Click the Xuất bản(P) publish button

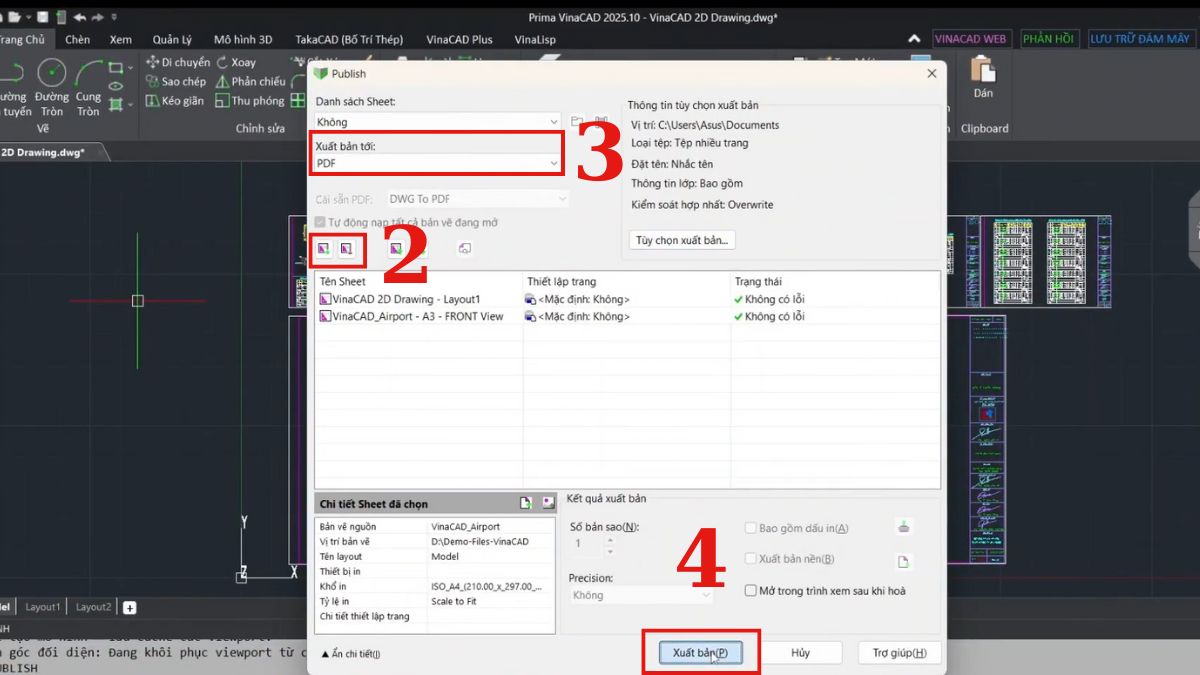tap(700, 653)
